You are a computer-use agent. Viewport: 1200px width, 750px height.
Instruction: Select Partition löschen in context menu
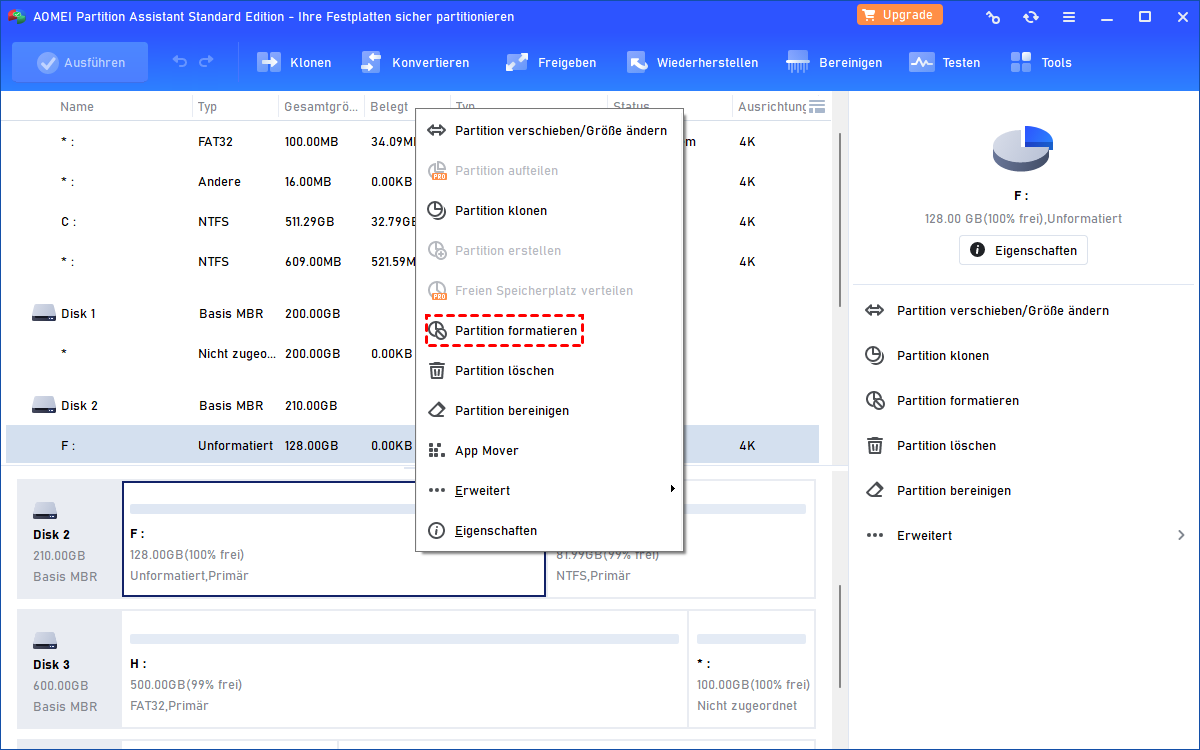click(504, 370)
